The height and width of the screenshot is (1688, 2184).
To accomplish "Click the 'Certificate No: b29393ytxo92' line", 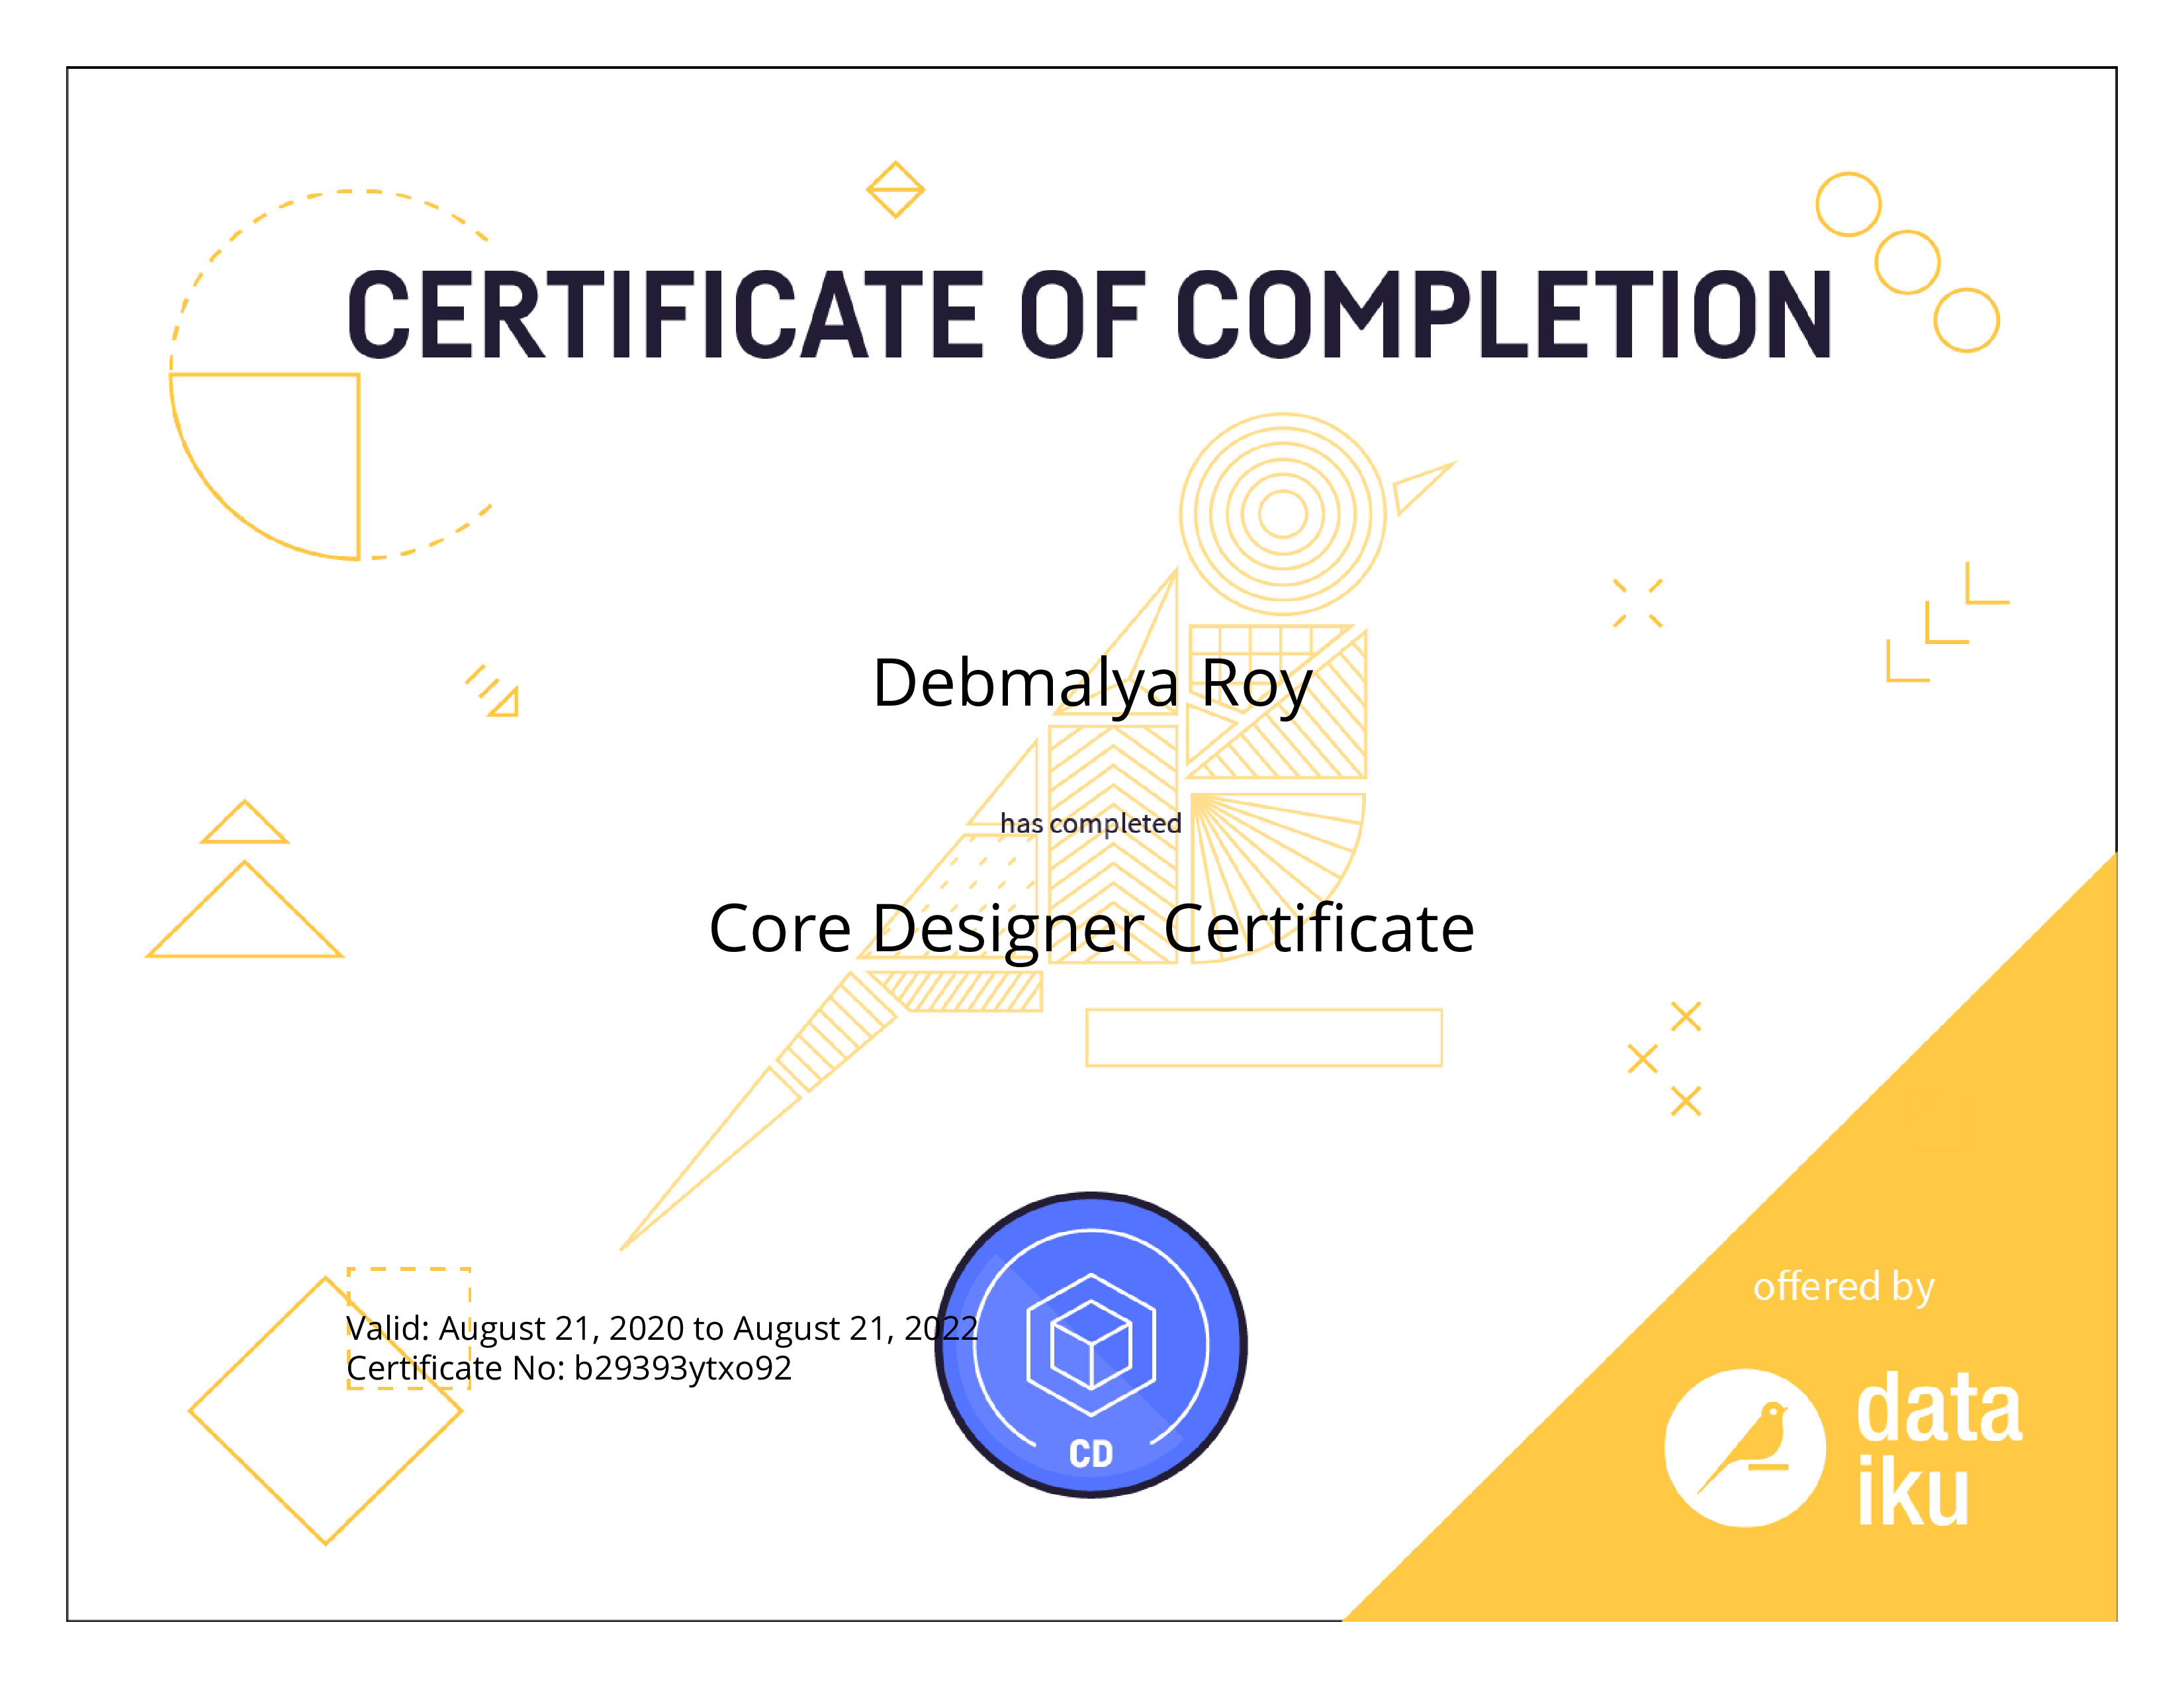I will point(569,1368).
